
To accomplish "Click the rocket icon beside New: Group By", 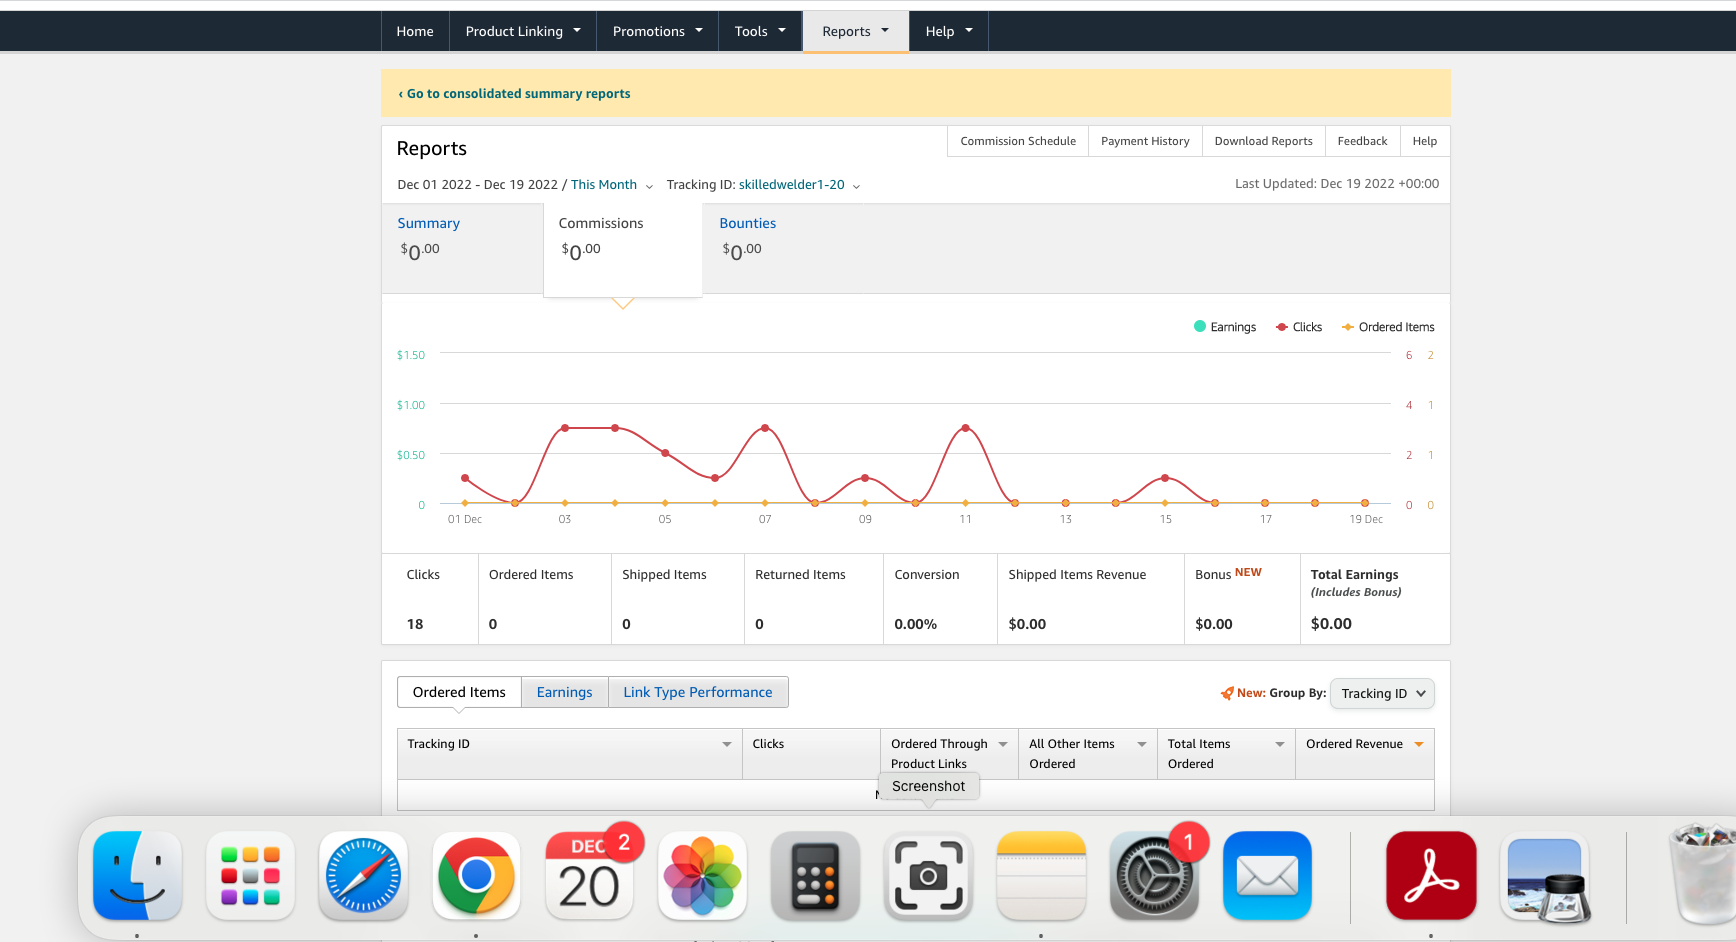I will (1227, 693).
